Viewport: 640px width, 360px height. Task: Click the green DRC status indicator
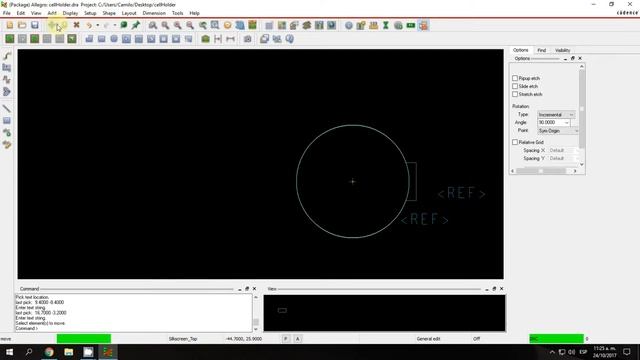[556, 339]
